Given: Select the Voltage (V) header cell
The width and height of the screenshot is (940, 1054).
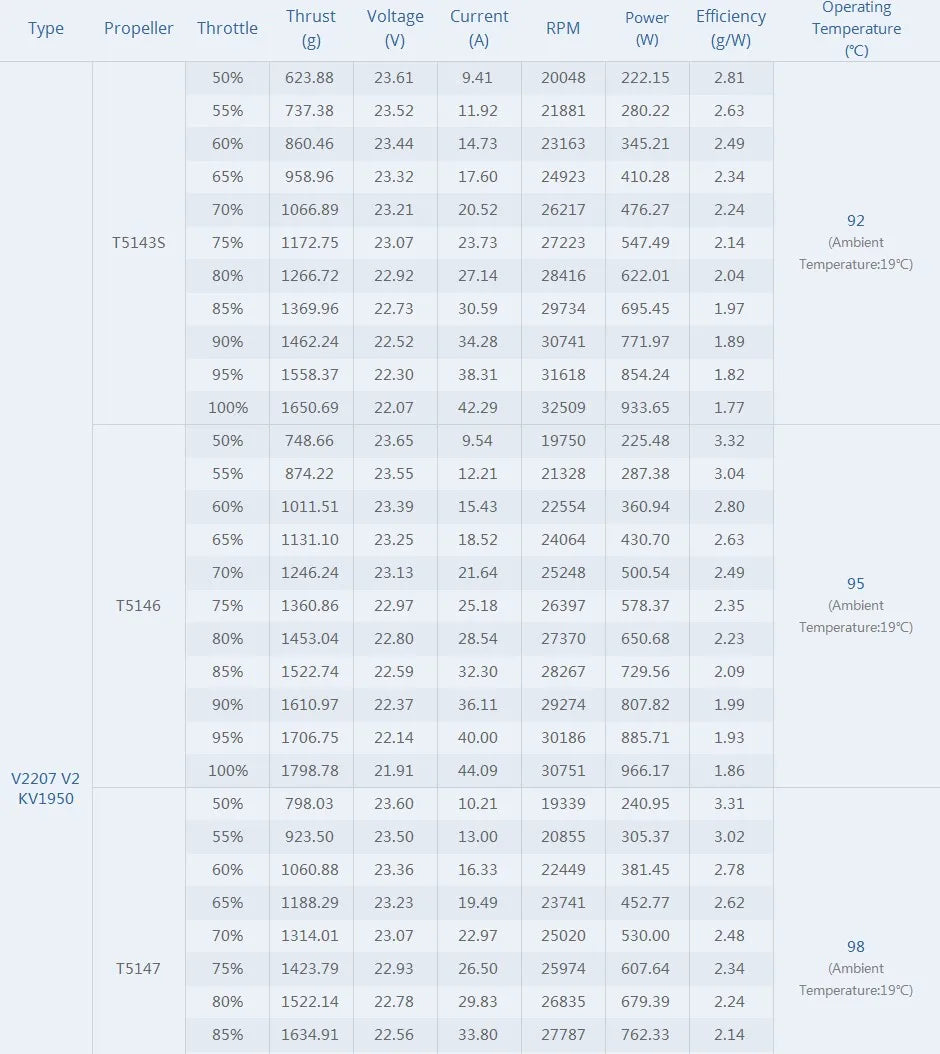Looking at the screenshot, I should (395, 28).
